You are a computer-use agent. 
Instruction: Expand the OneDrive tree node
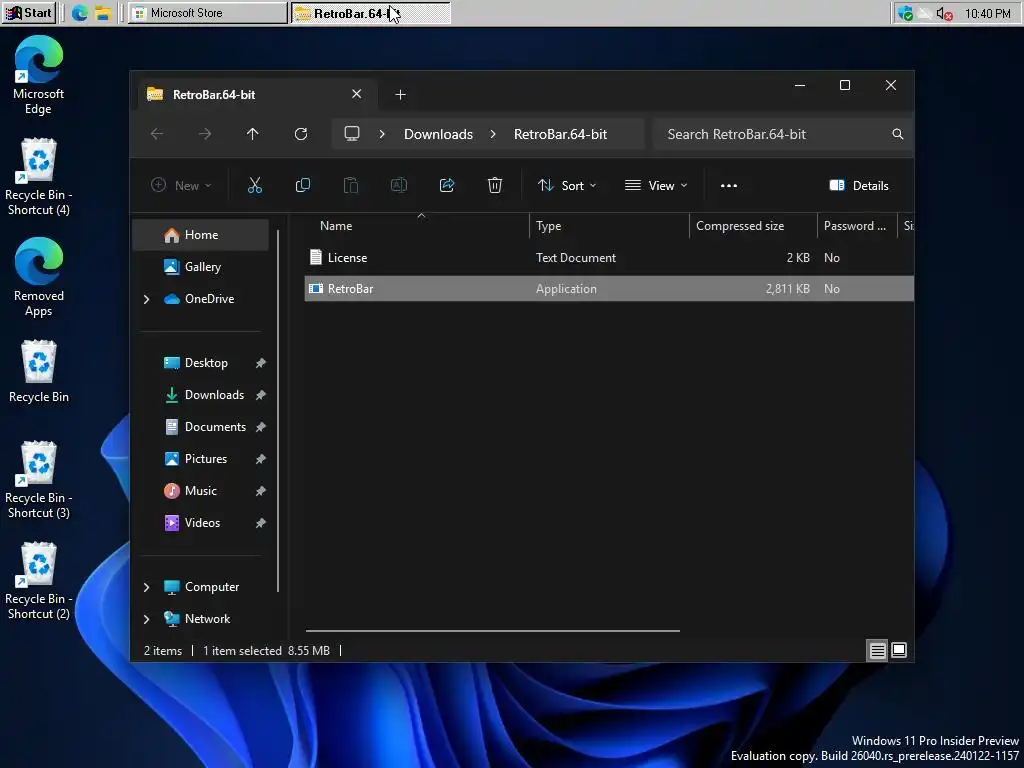pos(146,299)
